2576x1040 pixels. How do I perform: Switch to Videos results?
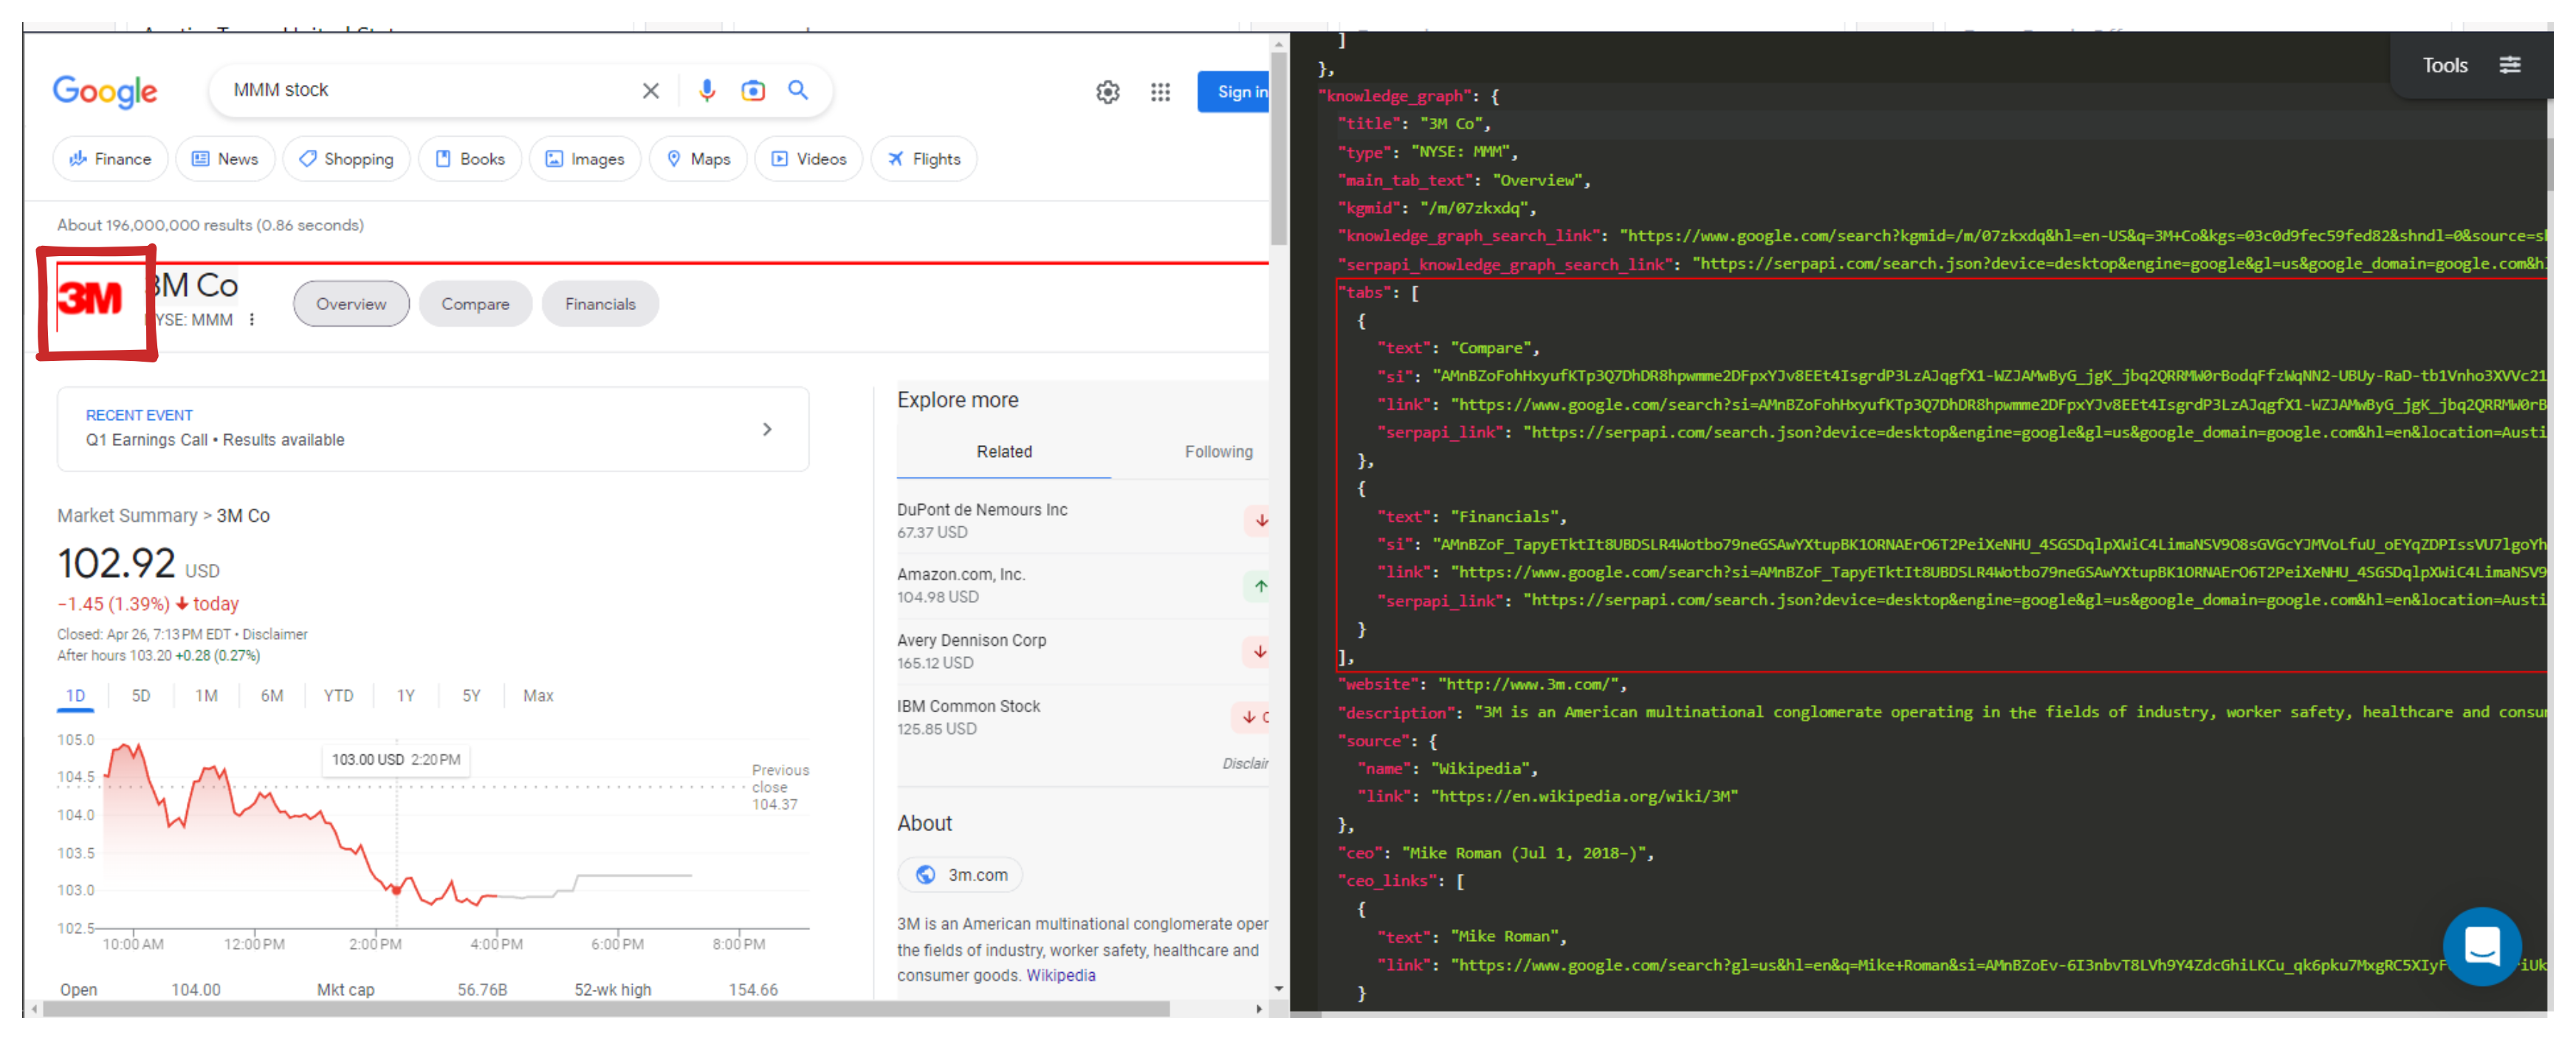[809, 159]
